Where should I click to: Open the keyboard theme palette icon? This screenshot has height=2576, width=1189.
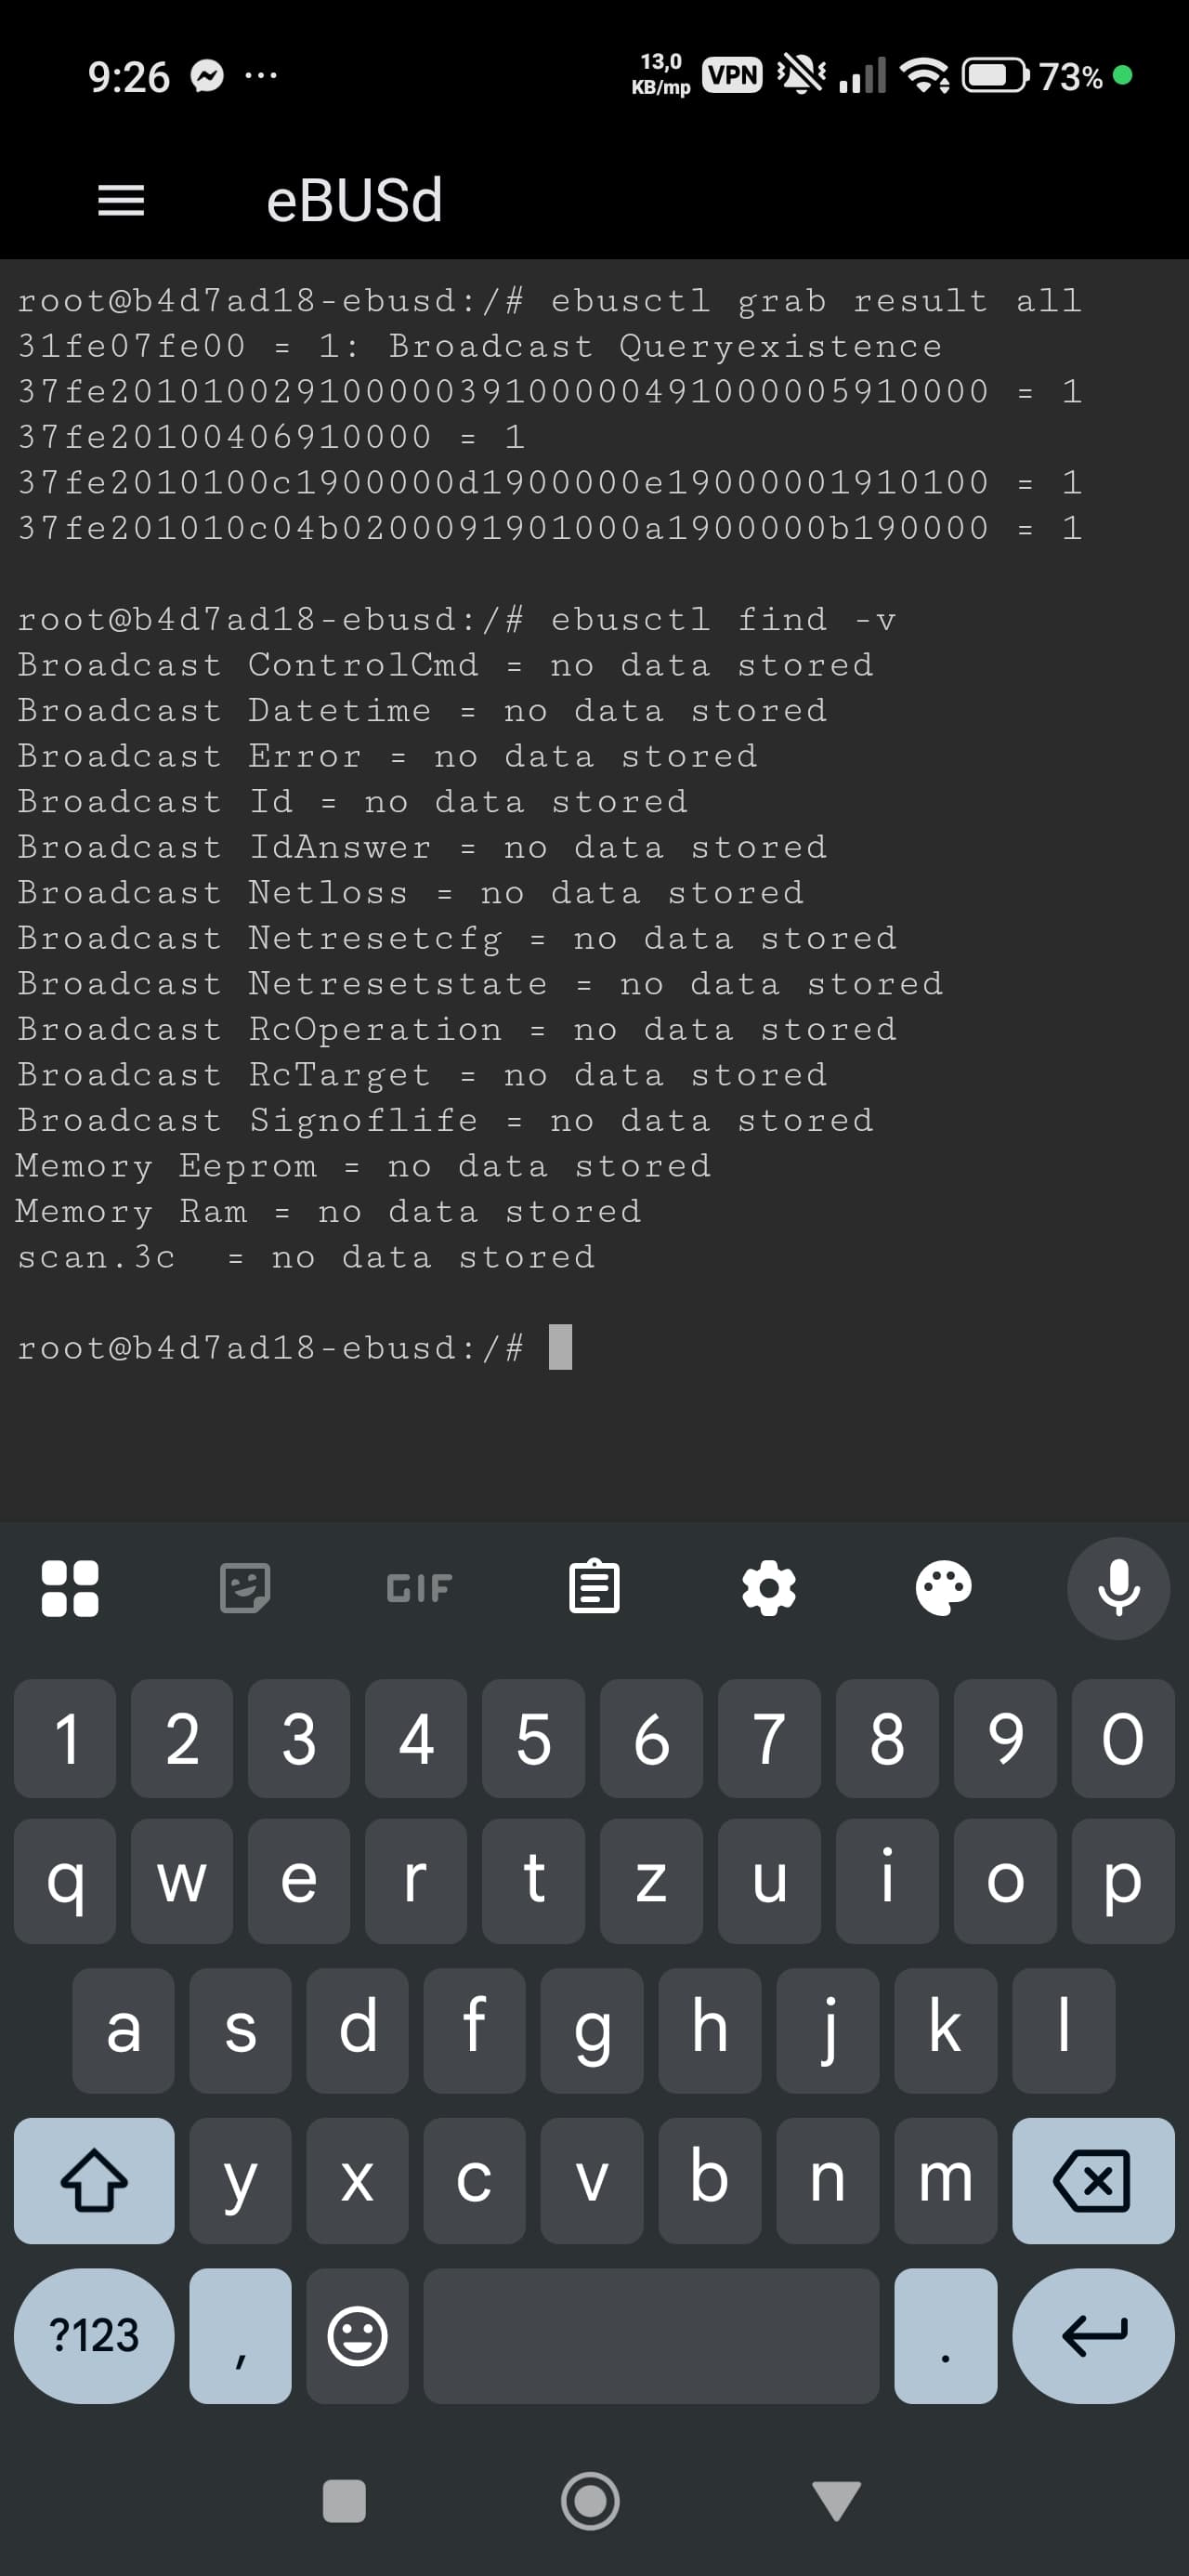point(943,1588)
